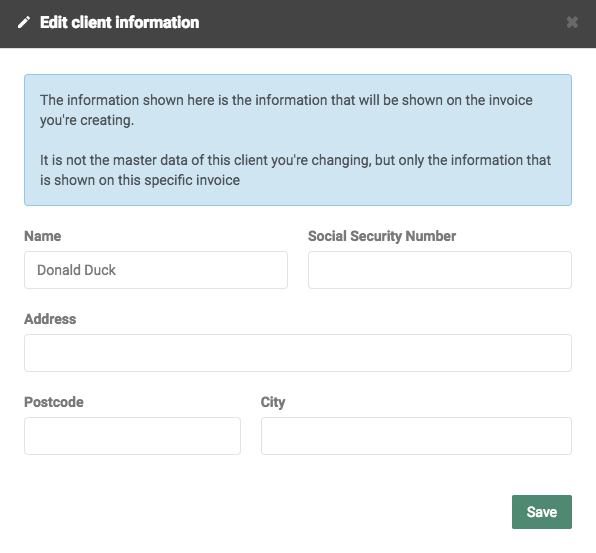Click the Postcode field label
596x553 pixels.
54,402
